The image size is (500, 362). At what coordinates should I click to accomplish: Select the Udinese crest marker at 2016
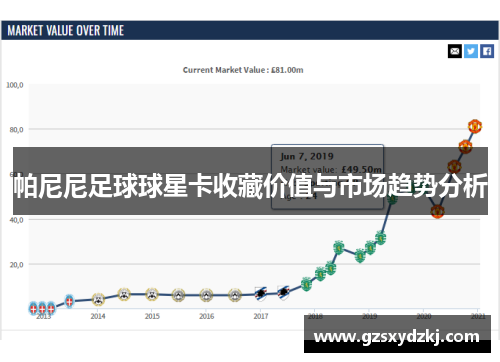click(206, 295)
